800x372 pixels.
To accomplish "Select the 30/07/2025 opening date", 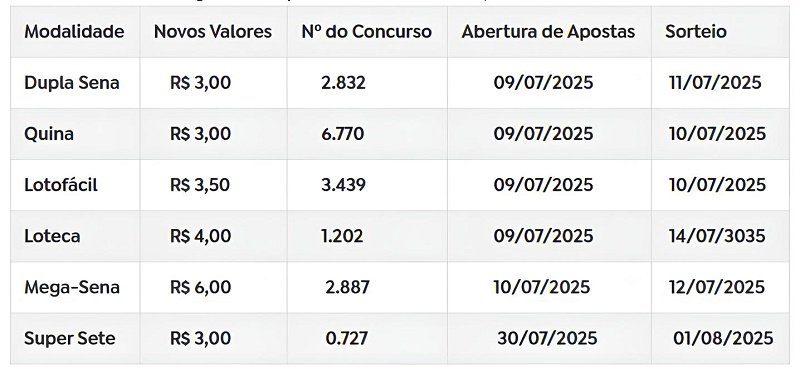I will [x=547, y=338].
